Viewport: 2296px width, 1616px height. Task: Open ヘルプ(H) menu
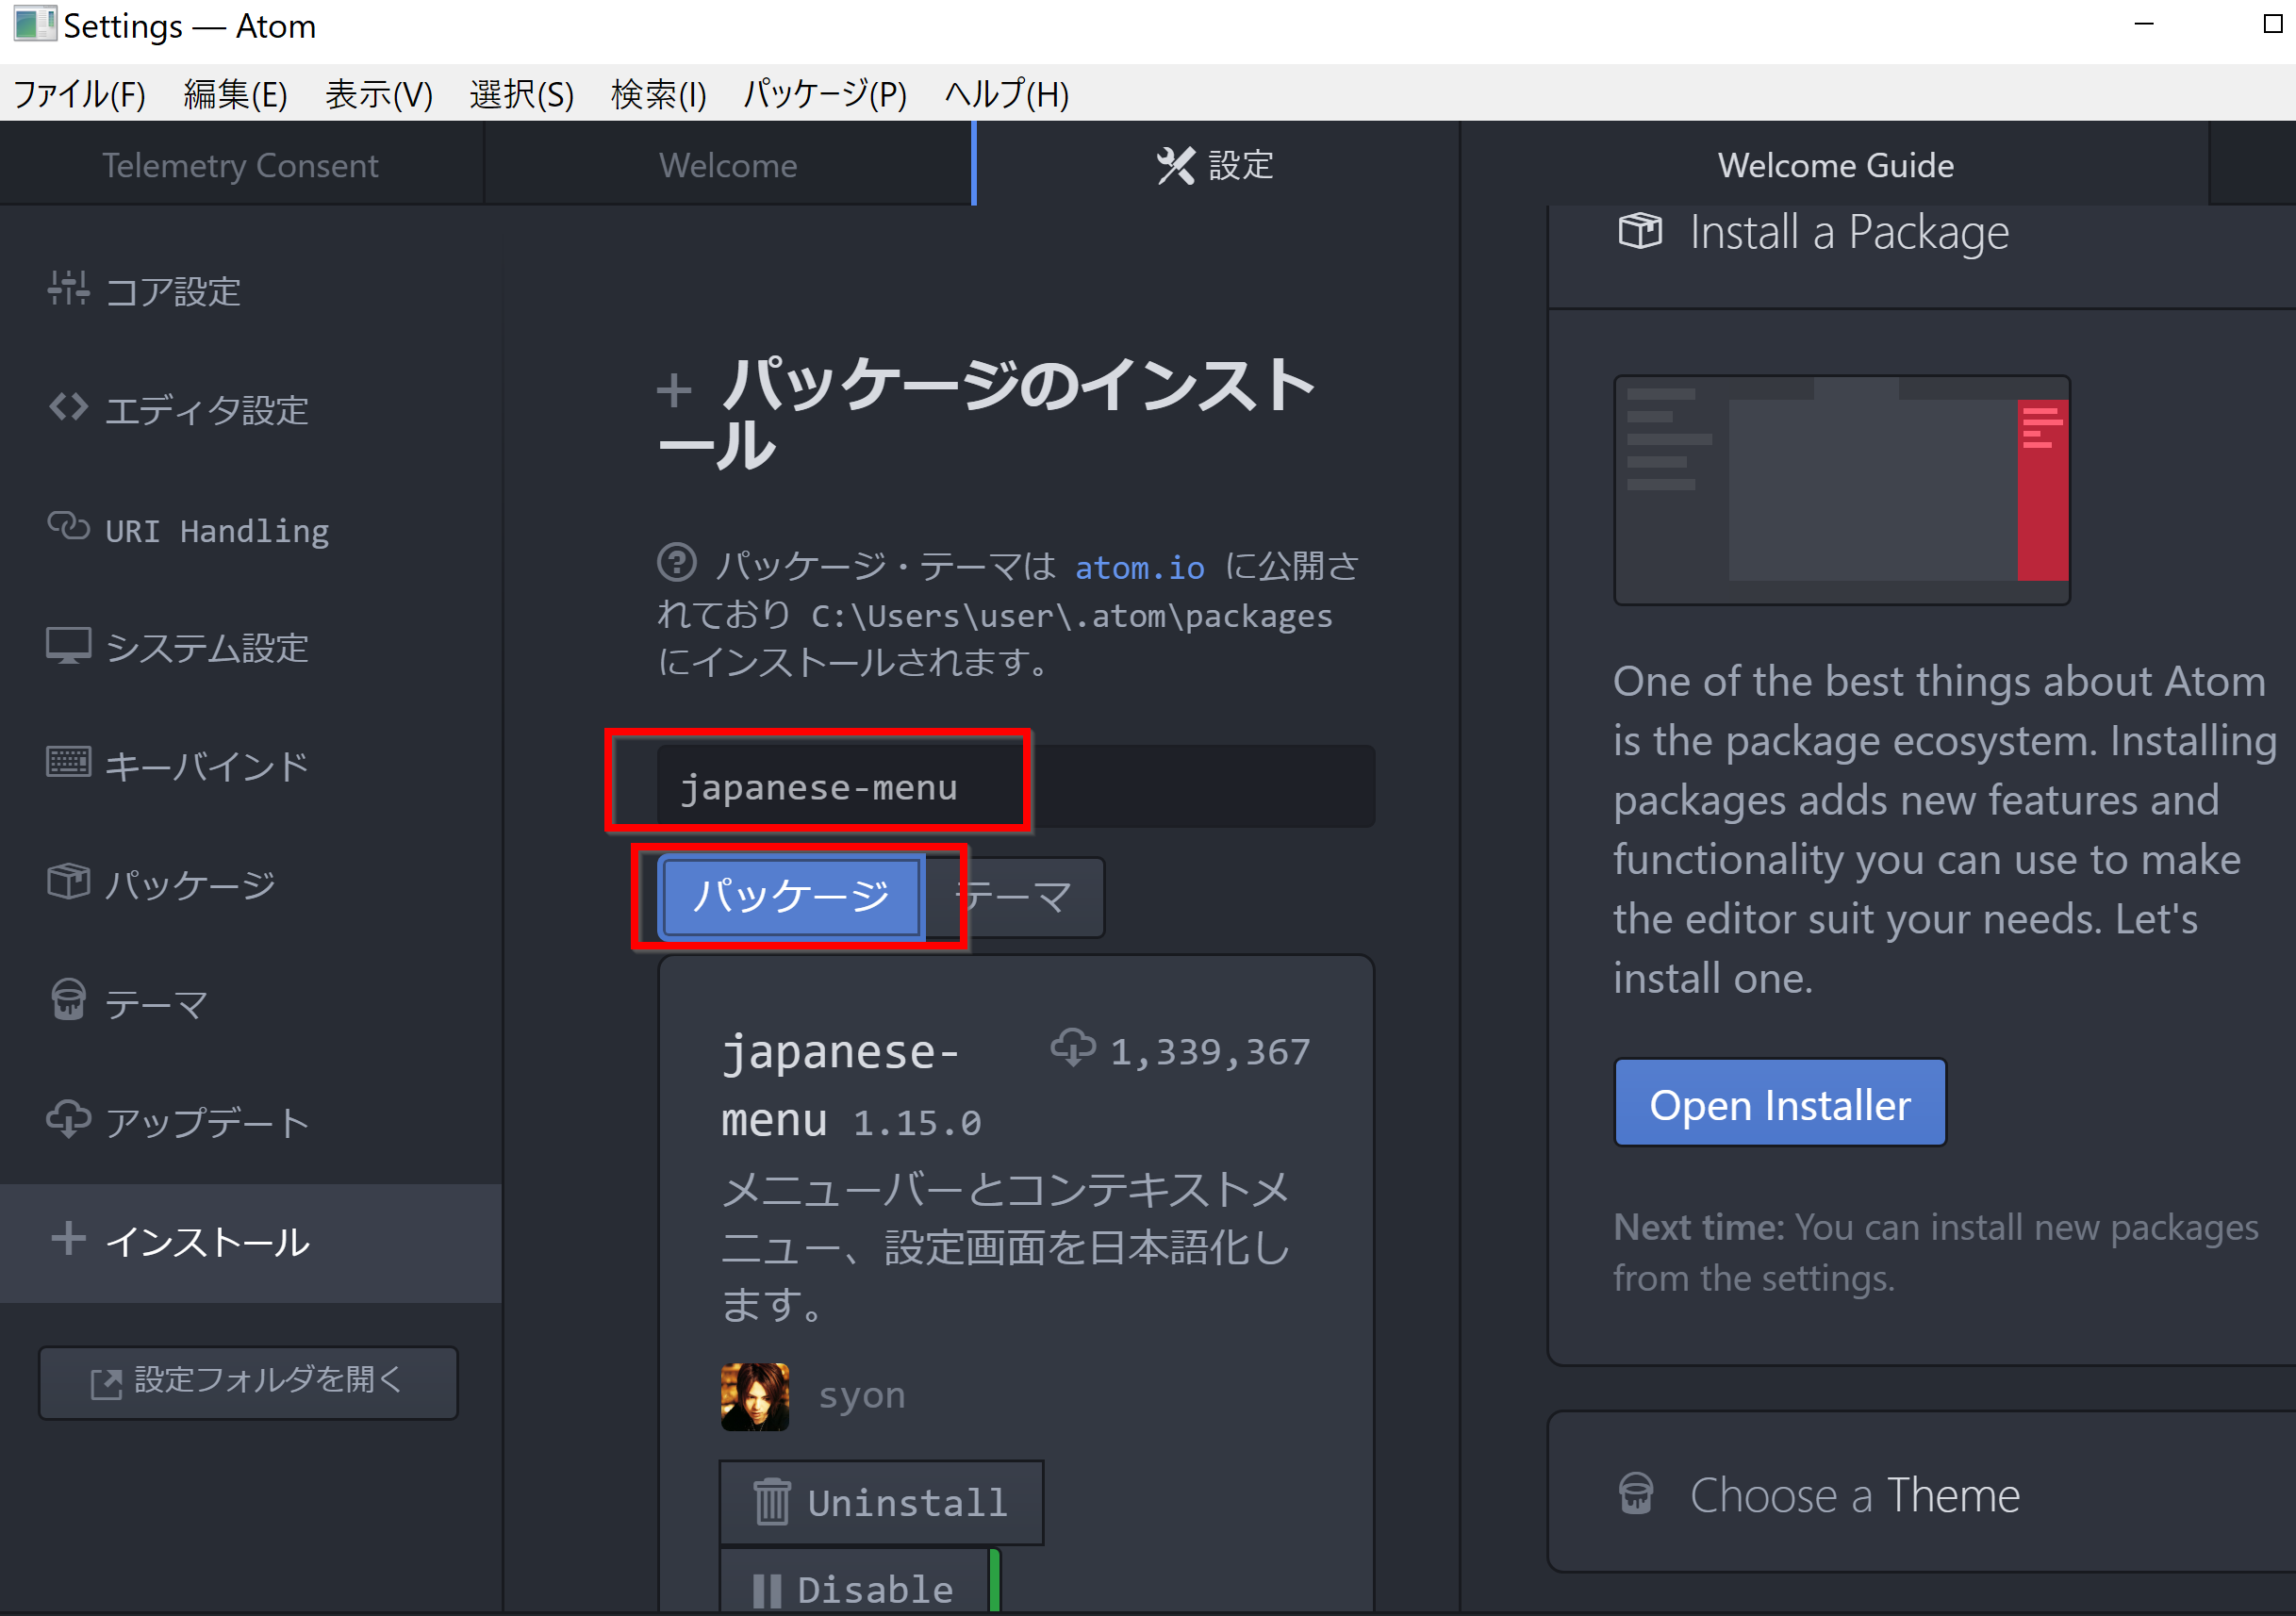pyautogui.click(x=1007, y=94)
